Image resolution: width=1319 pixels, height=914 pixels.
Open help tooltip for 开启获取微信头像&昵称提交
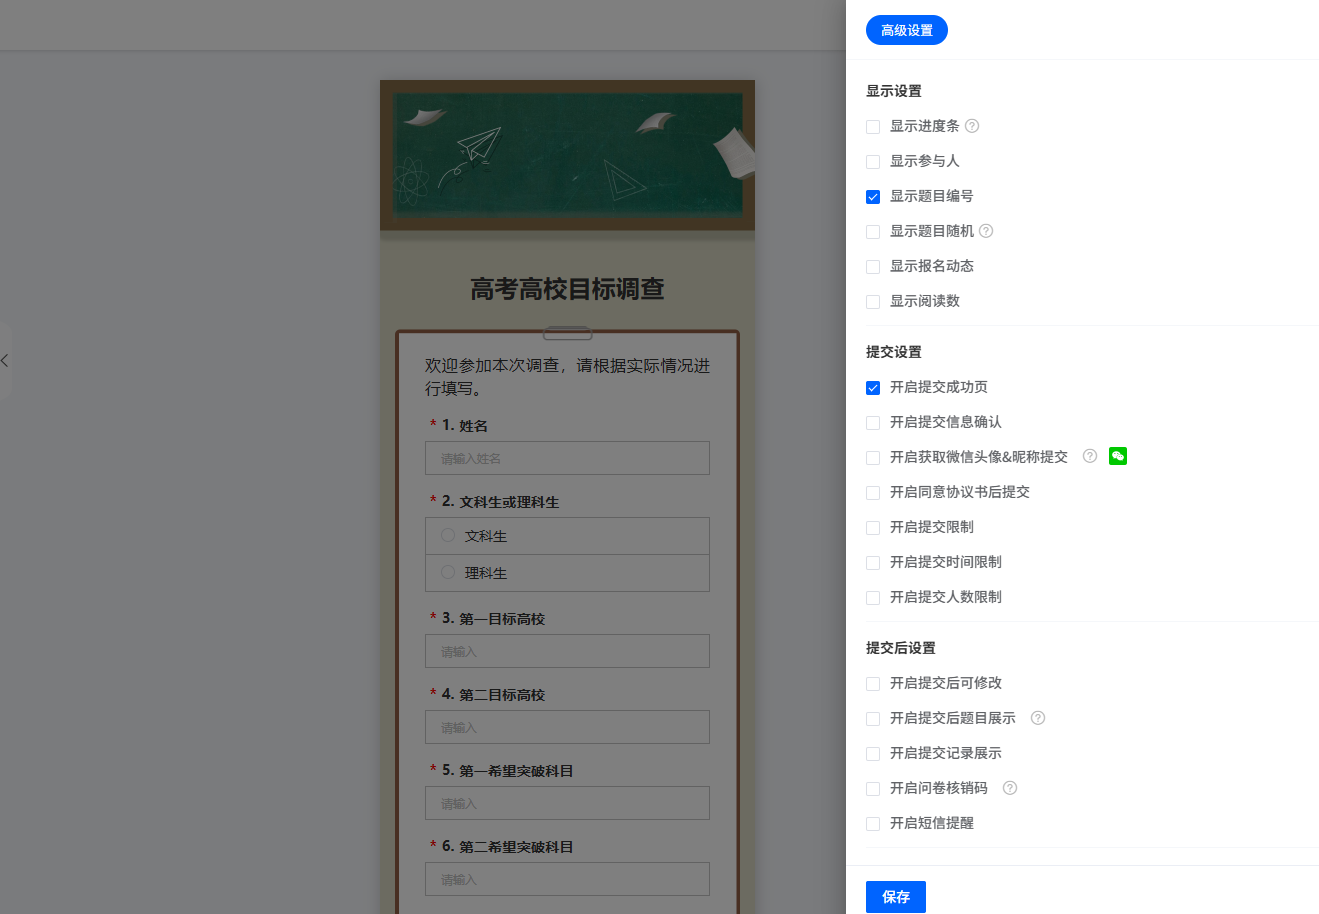click(x=1090, y=456)
